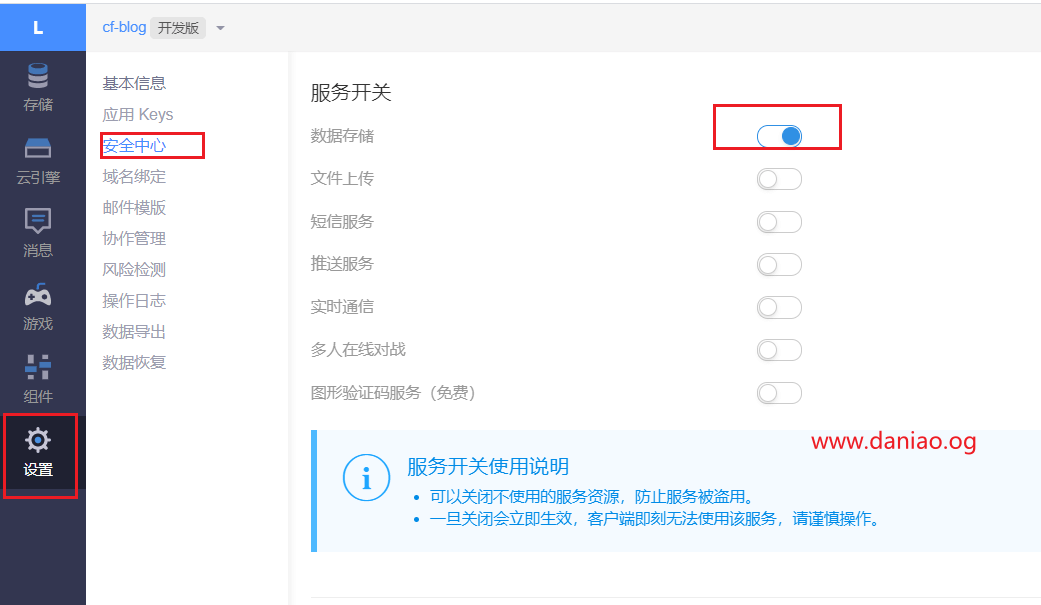The image size is (1041, 605).
Task: Click the storage (存储) database icon
Action: tap(38, 76)
